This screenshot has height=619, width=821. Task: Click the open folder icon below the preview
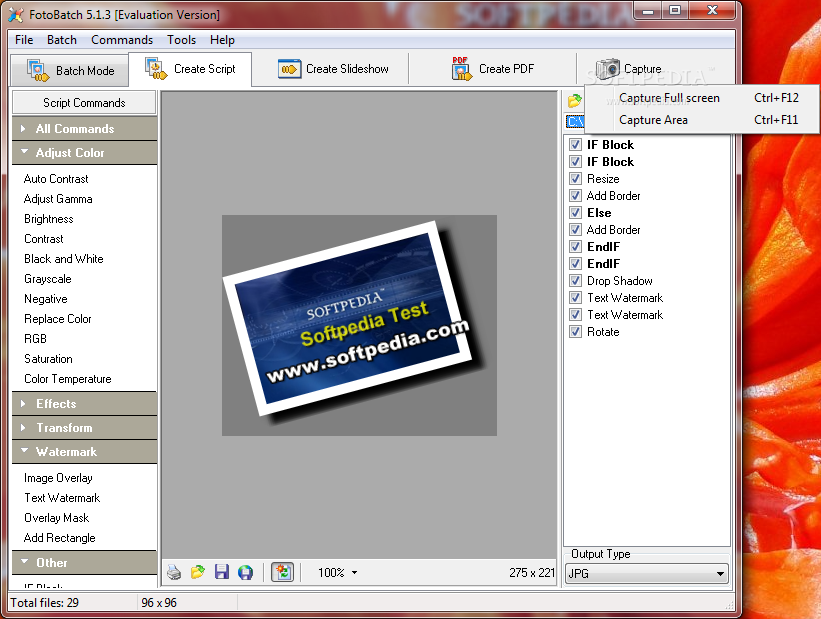198,572
